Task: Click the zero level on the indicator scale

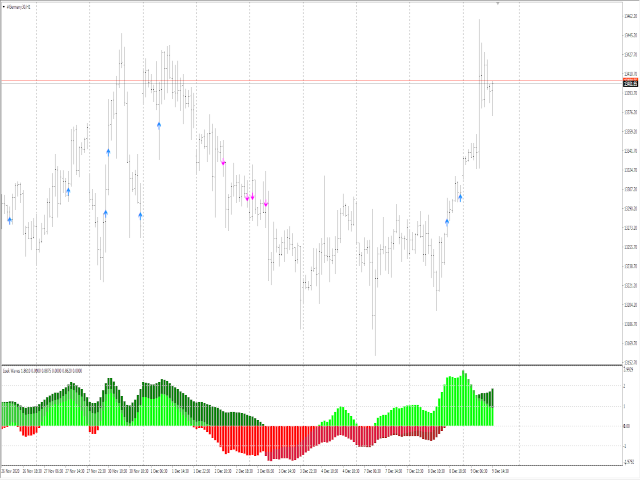Action: [x=627, y=426]
